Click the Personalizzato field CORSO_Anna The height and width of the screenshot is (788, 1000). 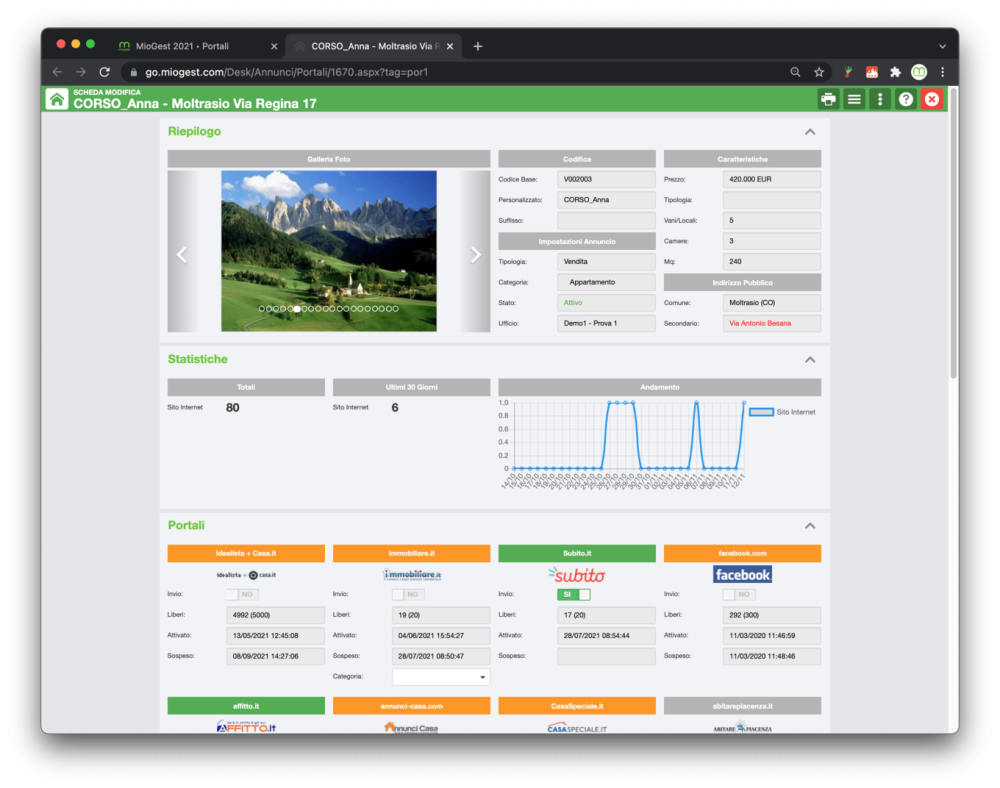click(x=606, y=200)
